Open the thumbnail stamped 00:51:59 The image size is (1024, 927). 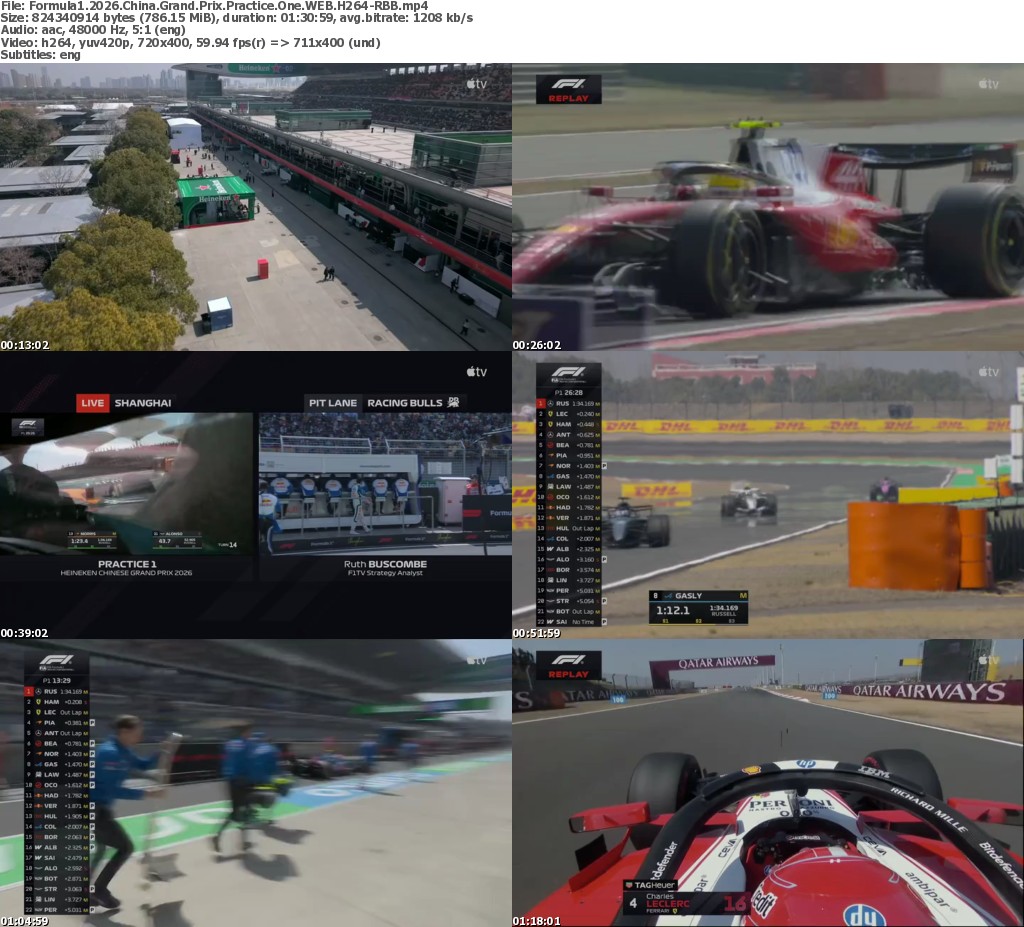768,495
